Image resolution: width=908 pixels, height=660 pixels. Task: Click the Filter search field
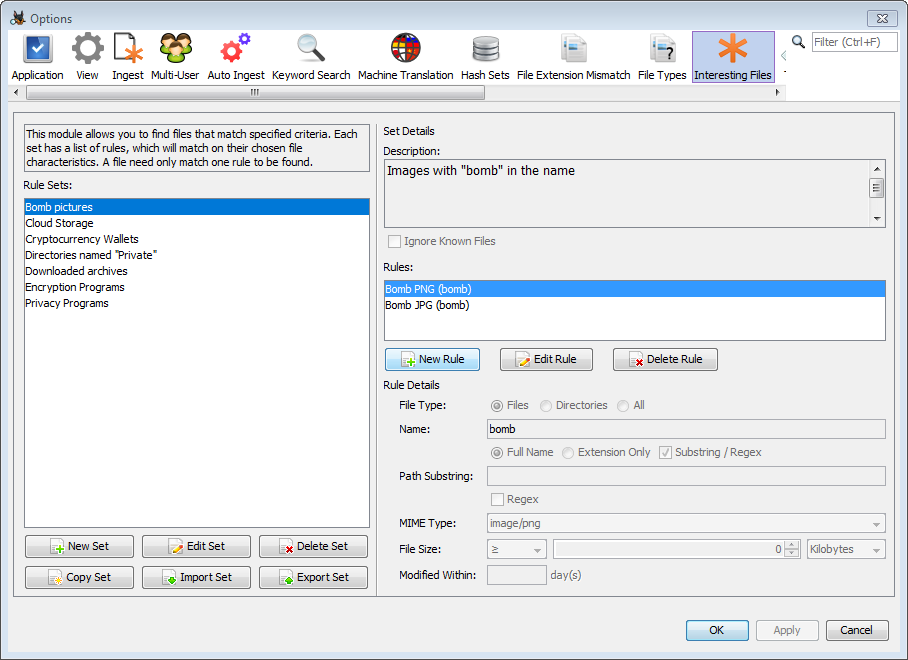[853, 42]
